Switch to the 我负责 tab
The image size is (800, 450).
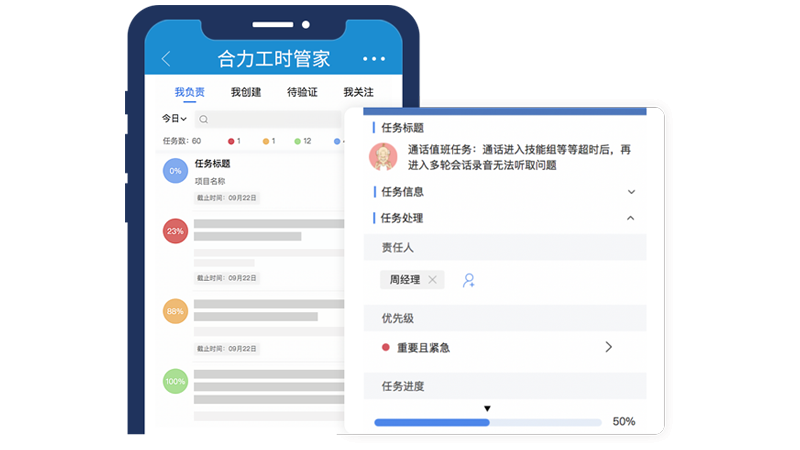190,92
